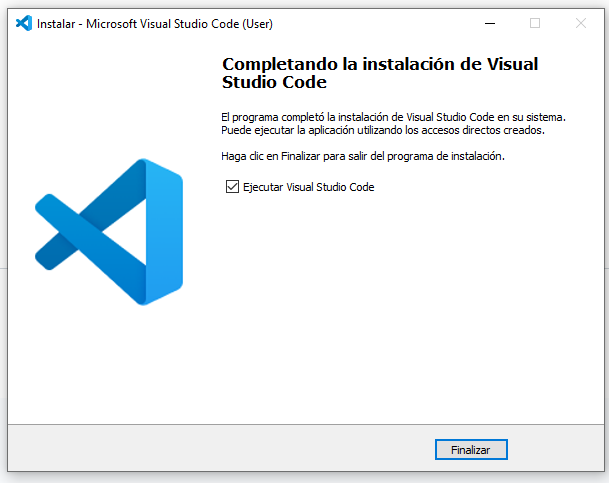The image size is (609, 483).
Task: Uncheck the Ejecutar Visual Studio Code checkbox
Action: 233,187
